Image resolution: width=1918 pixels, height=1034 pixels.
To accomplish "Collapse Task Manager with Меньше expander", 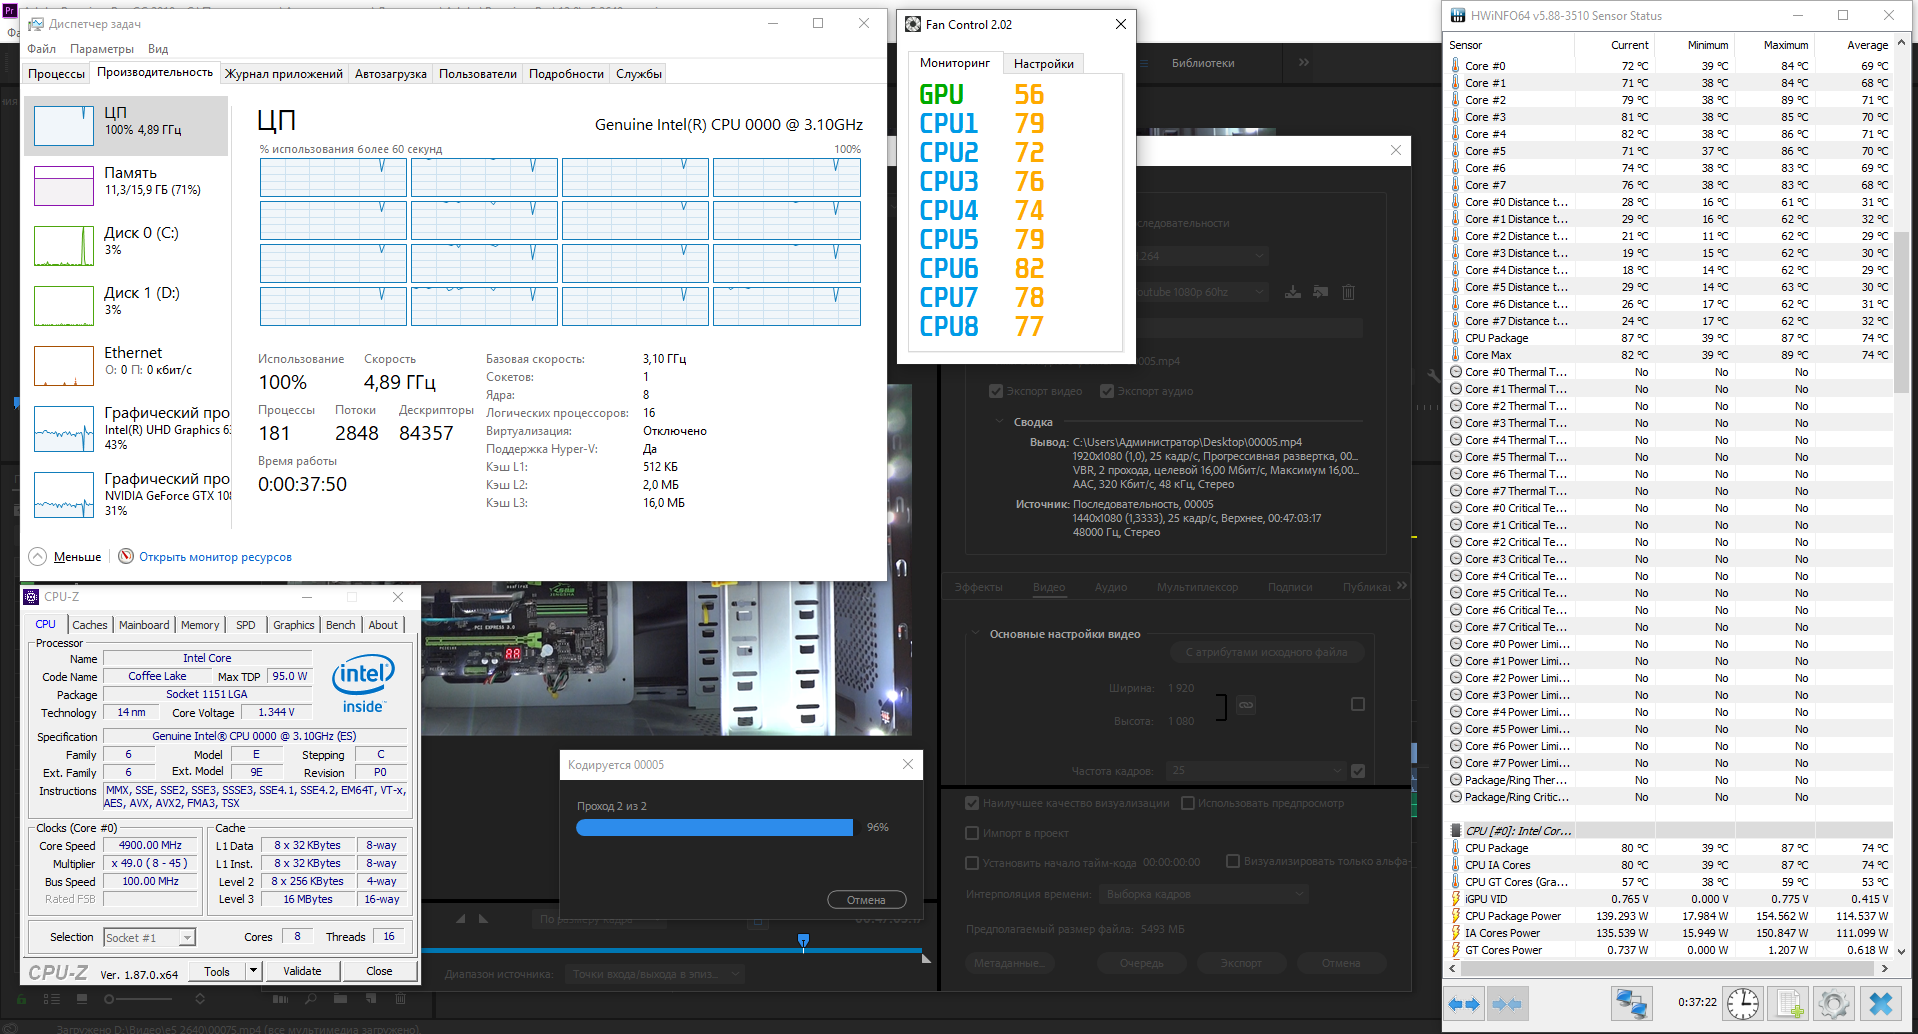I will point(66,557).
